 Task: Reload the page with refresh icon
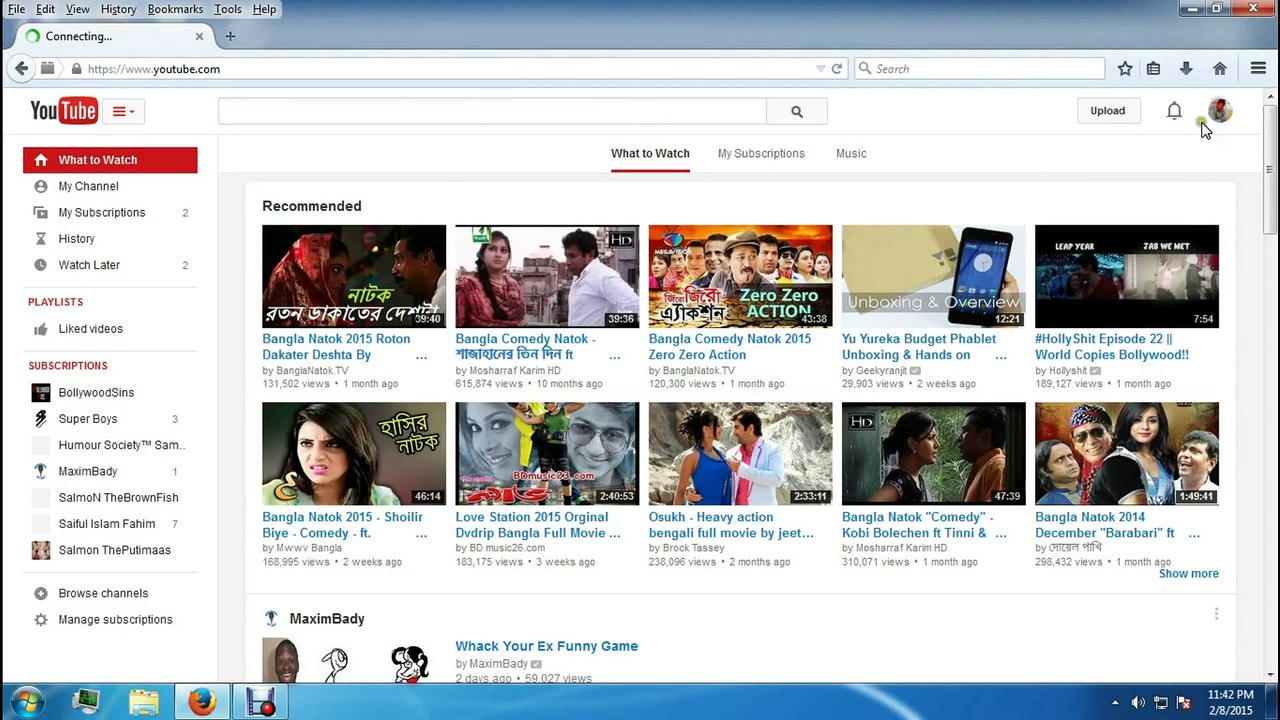[837, 69]
